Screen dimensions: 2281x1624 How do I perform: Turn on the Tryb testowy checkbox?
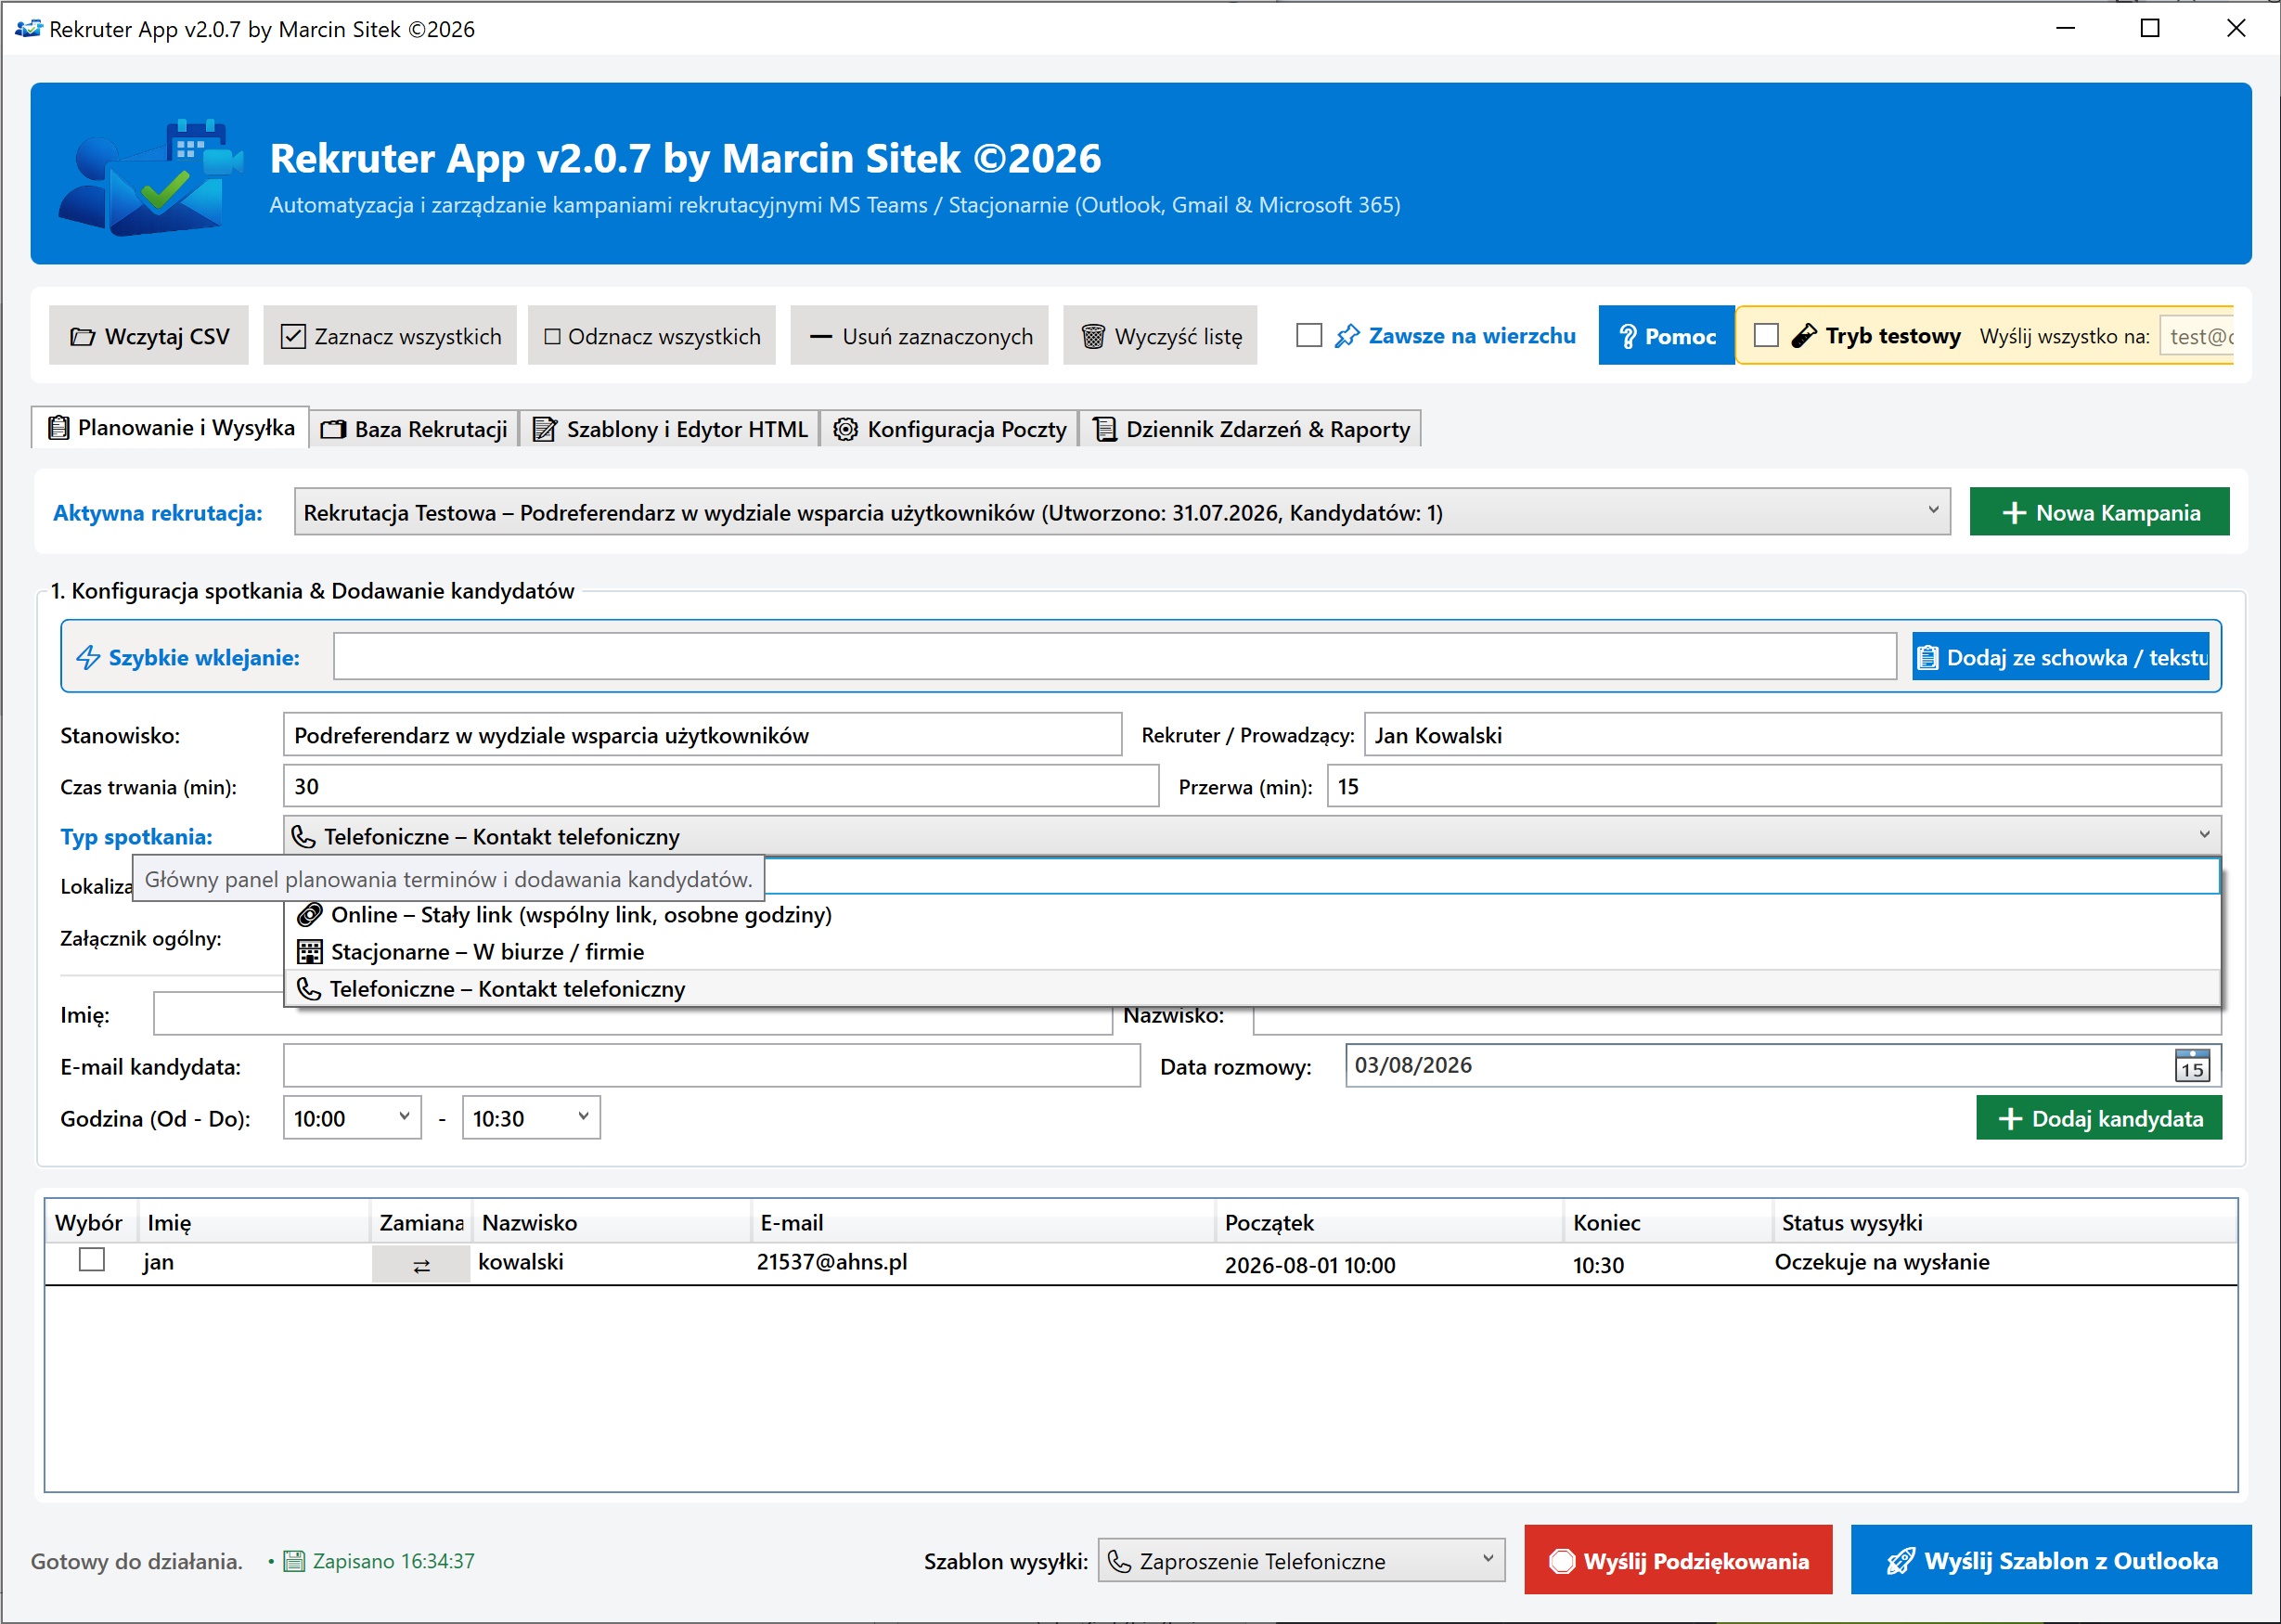point(1766,335)
